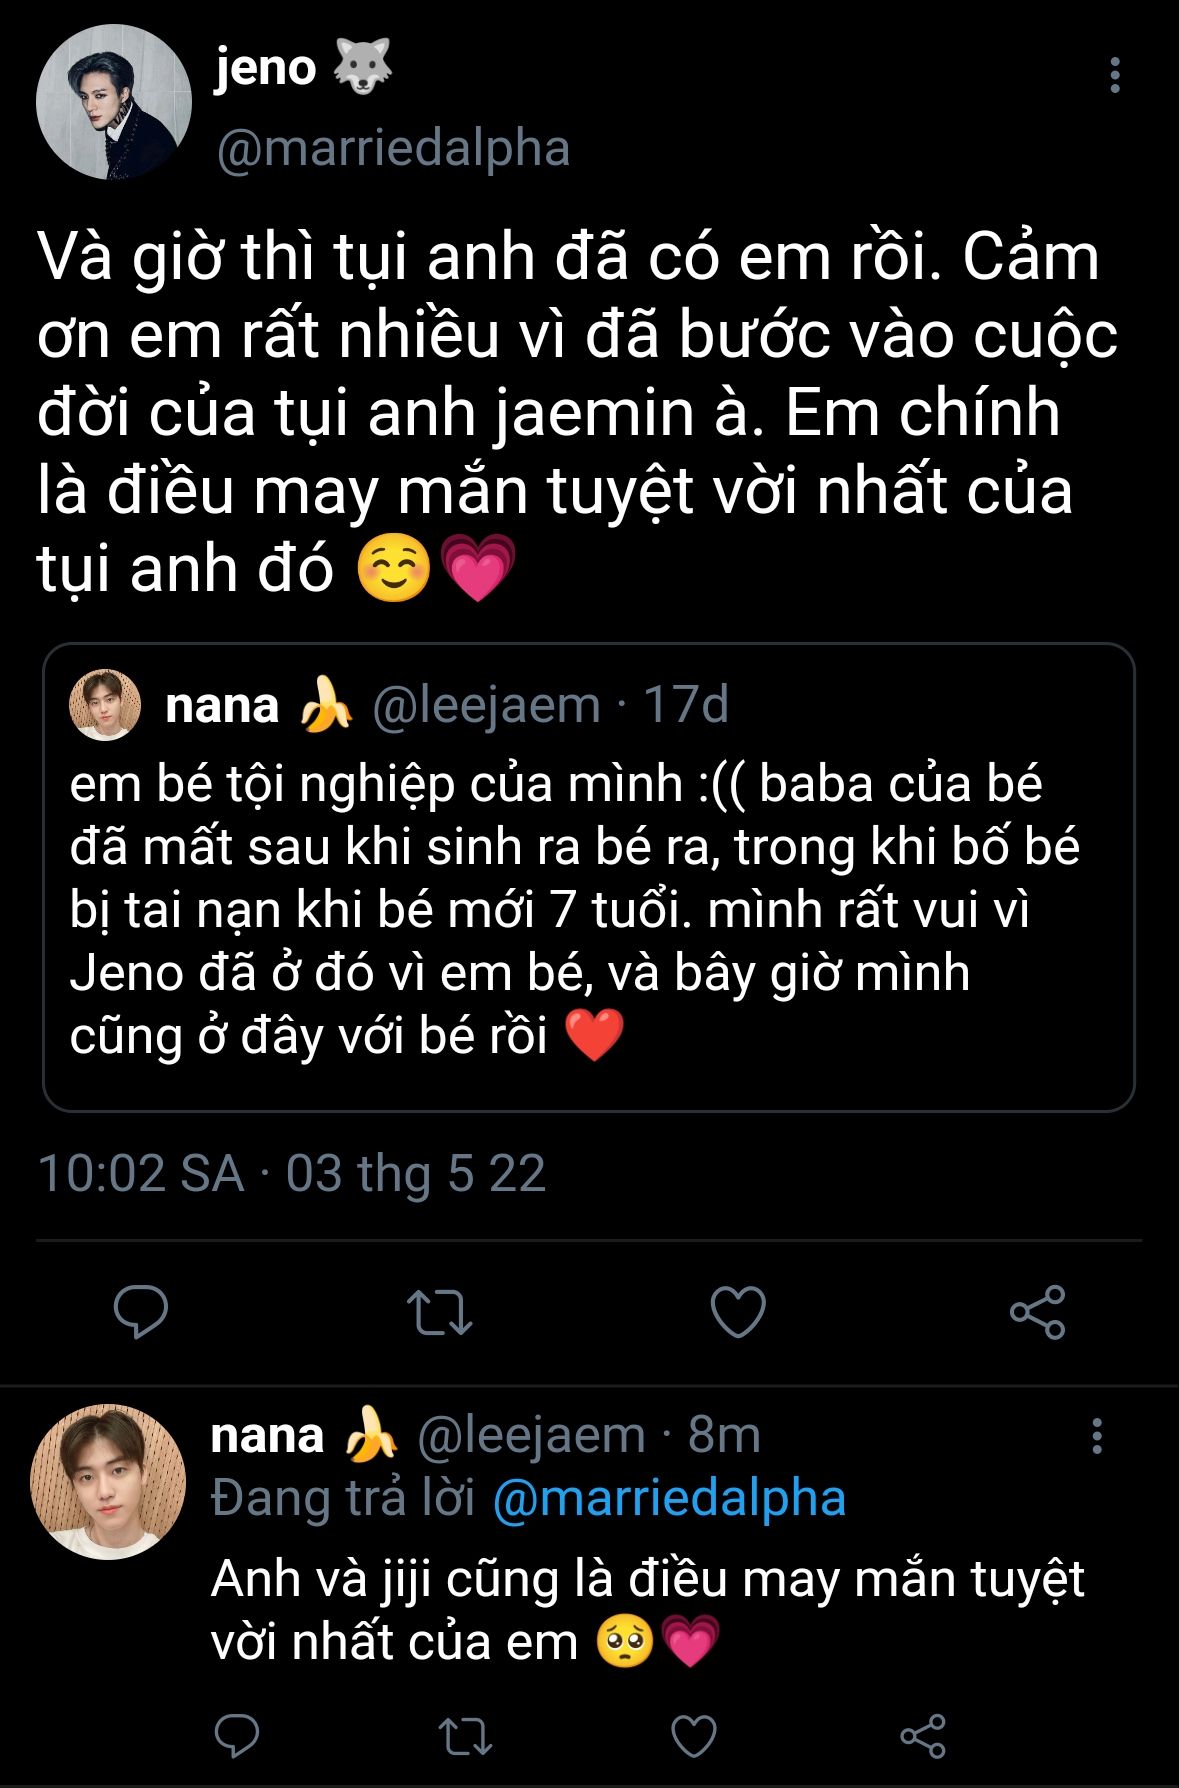Like jeno's main tweet
1179x1788 pixels.
[738, 1311]
